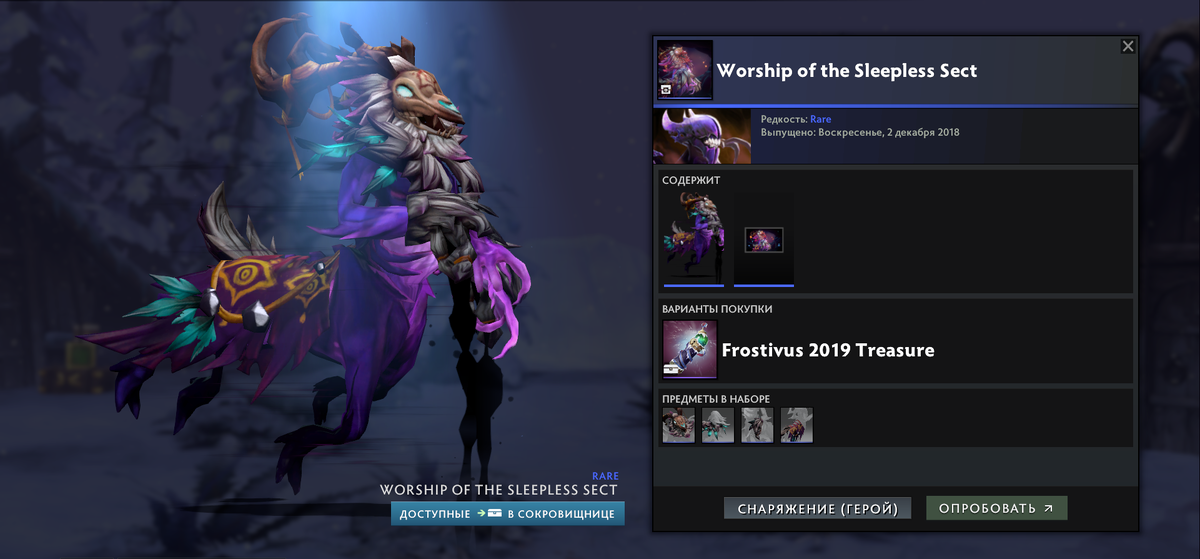
Task: Close the item details panel
Action: [1128, 46]
